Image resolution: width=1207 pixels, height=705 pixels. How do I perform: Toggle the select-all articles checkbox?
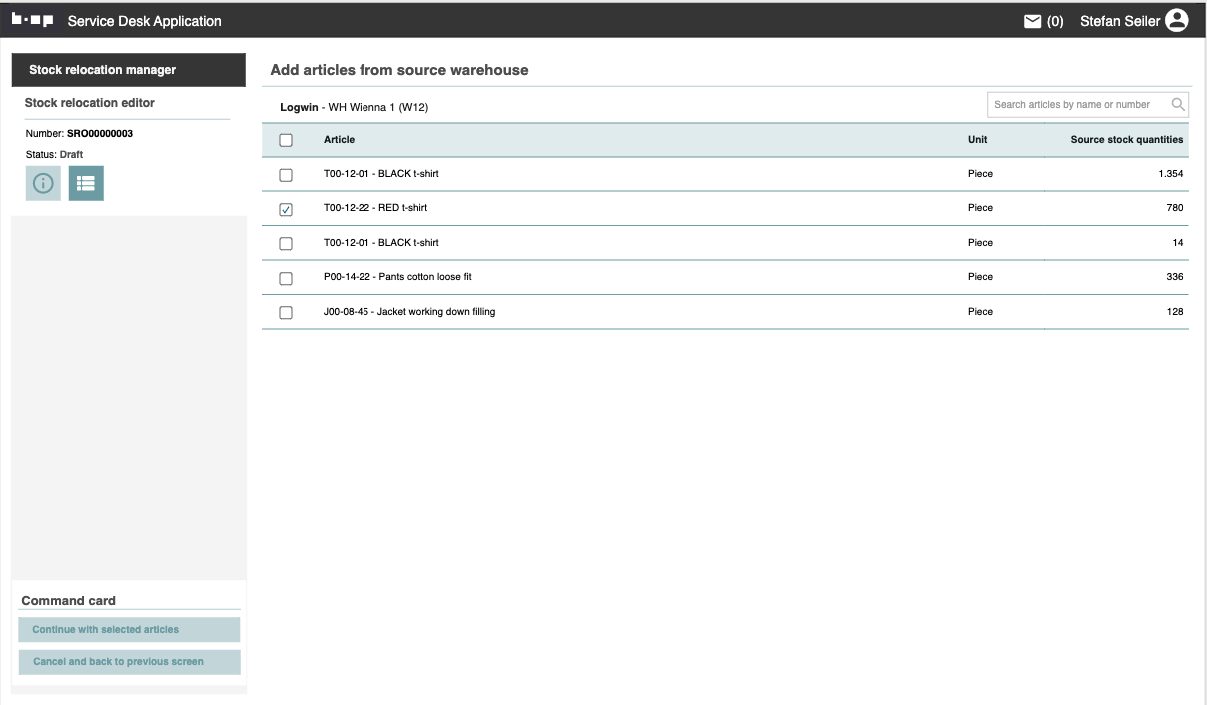click(x=286, y=140)
